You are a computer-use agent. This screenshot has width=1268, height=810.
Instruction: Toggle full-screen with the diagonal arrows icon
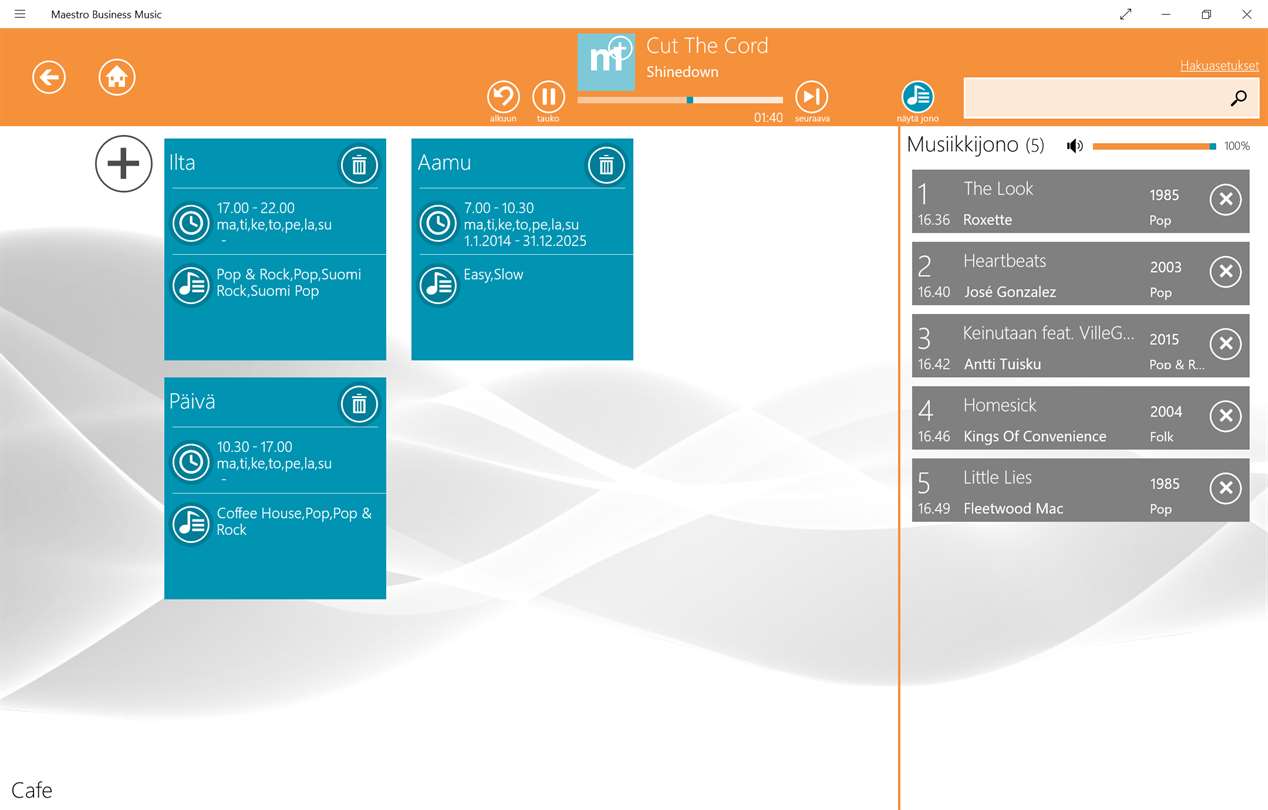pyautogui.click(x=1126, y=14)
